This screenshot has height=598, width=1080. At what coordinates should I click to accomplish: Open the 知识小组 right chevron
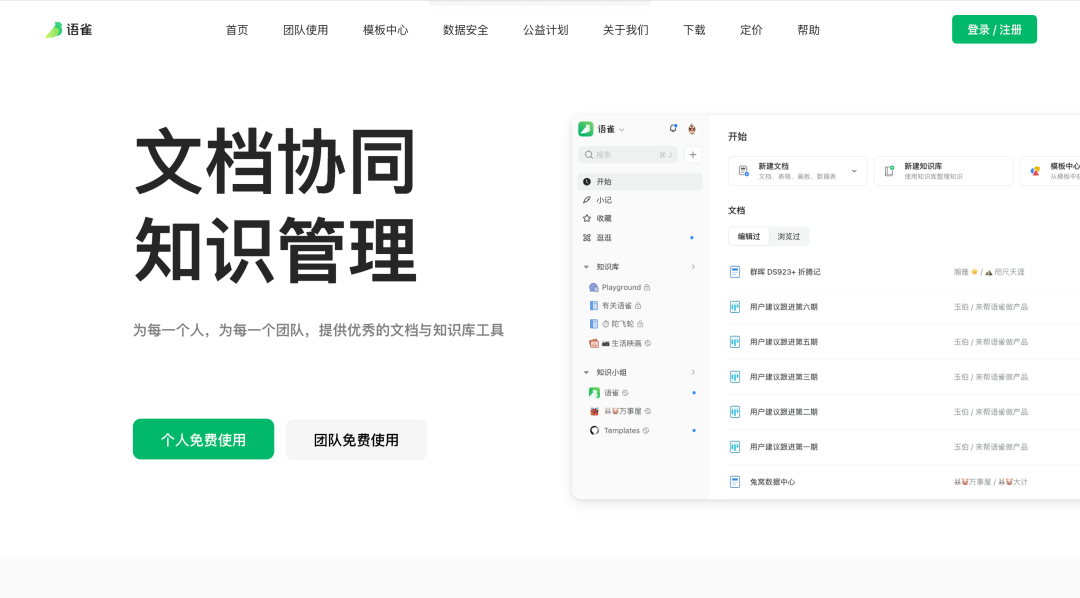pyautogui.click(x=693, y=373)
